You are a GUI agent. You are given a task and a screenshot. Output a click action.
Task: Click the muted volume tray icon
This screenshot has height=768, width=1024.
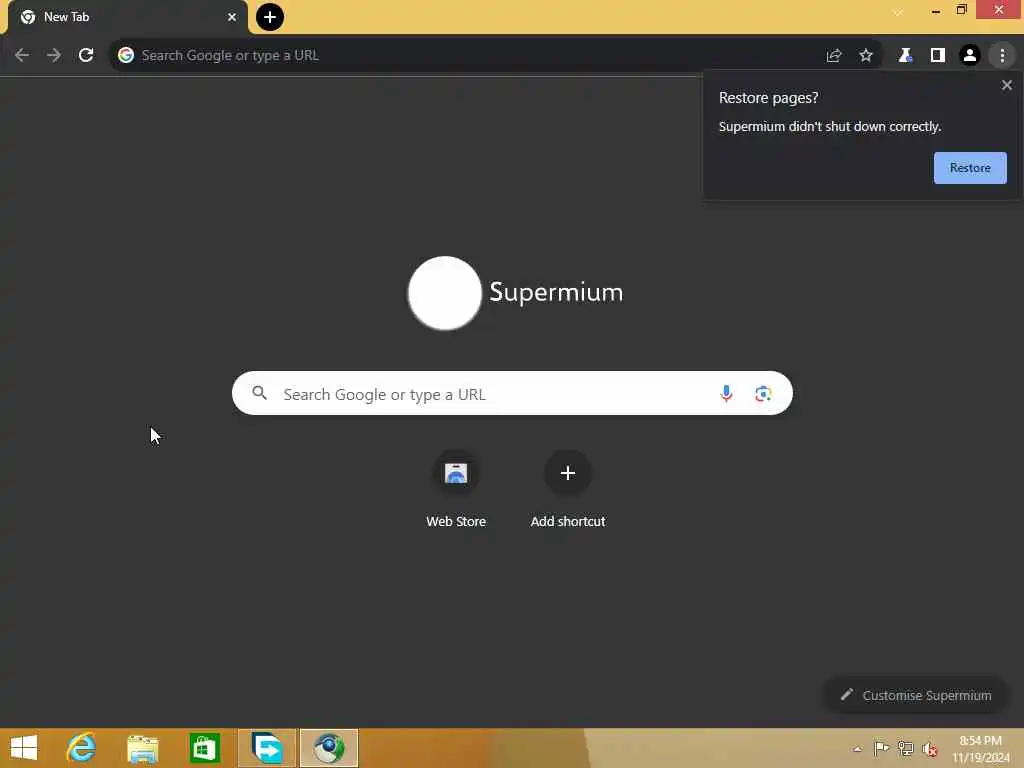(x=930, y=749)
